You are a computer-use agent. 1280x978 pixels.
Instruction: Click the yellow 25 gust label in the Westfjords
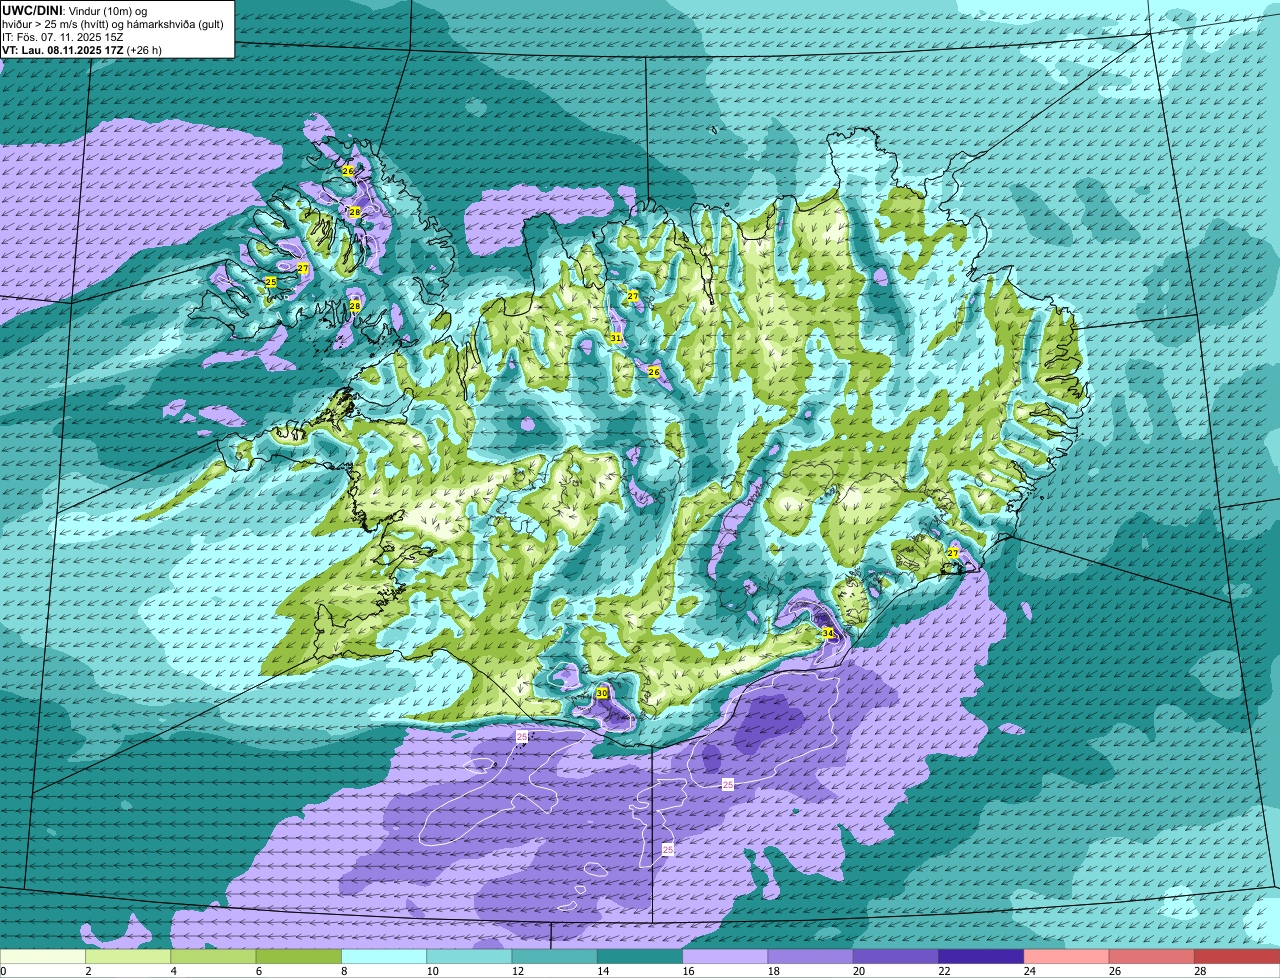pos(270,283)
